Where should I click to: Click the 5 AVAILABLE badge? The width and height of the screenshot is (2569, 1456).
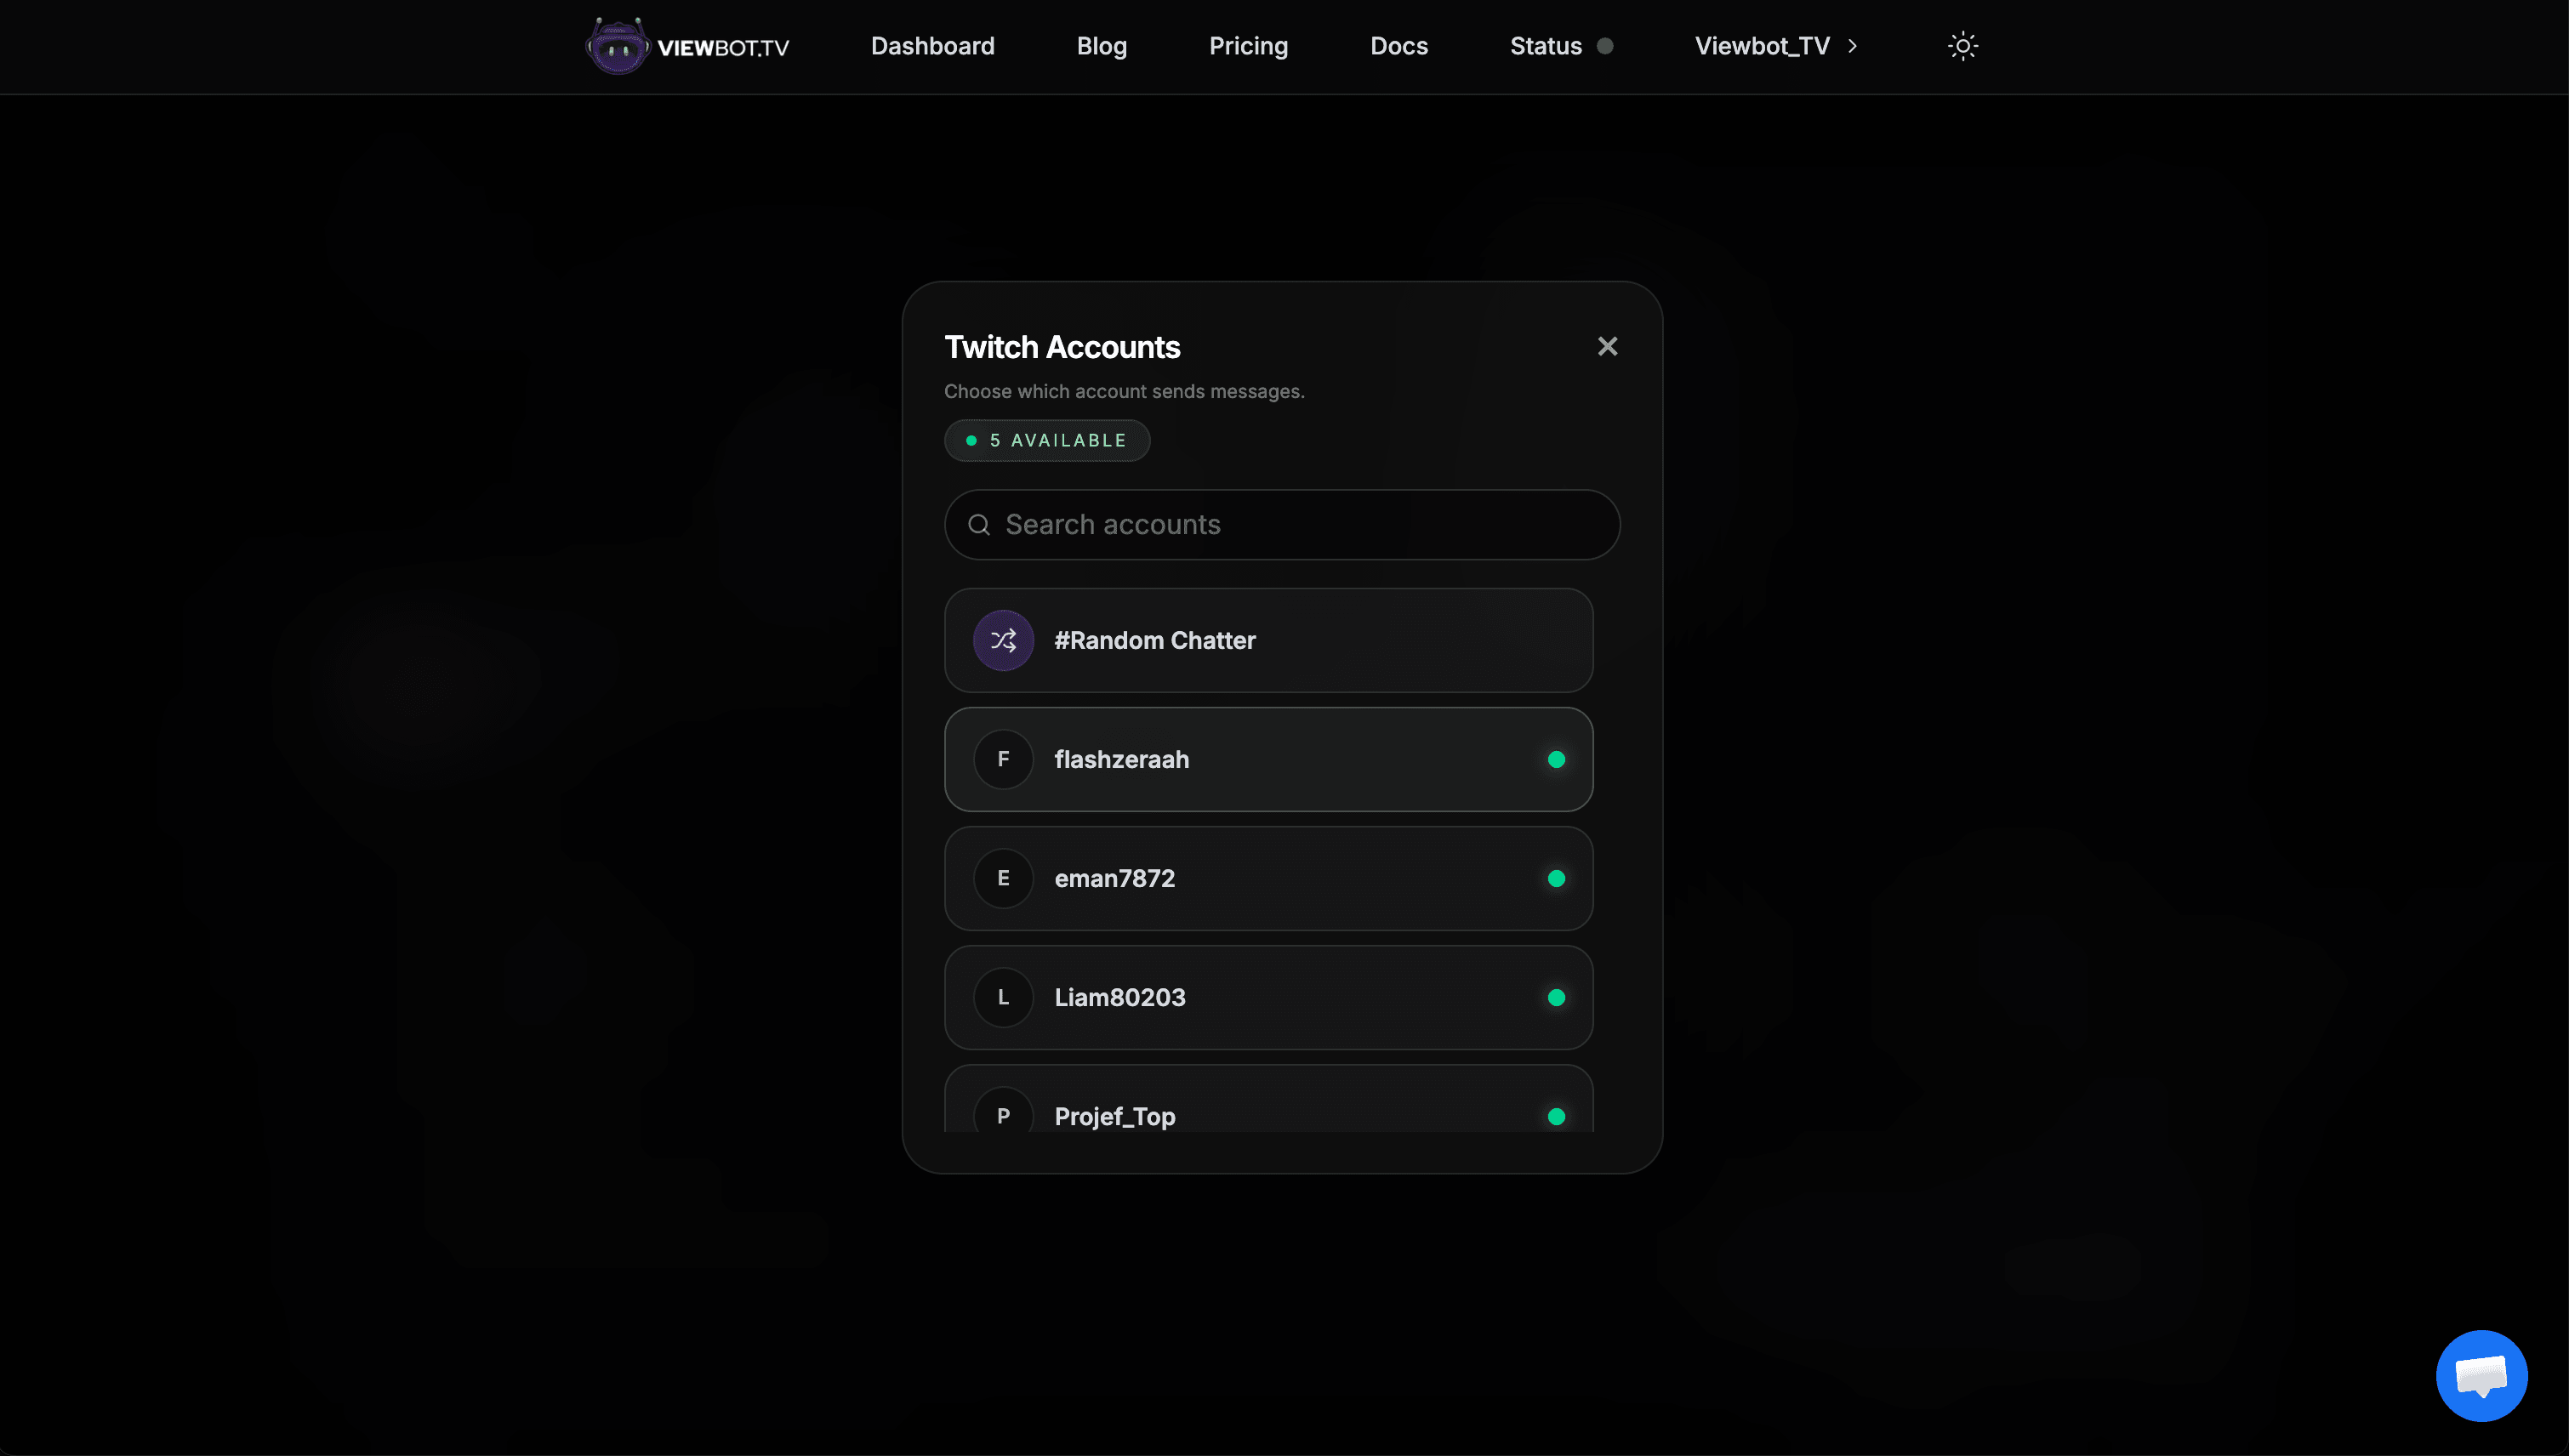point(1047,440)
